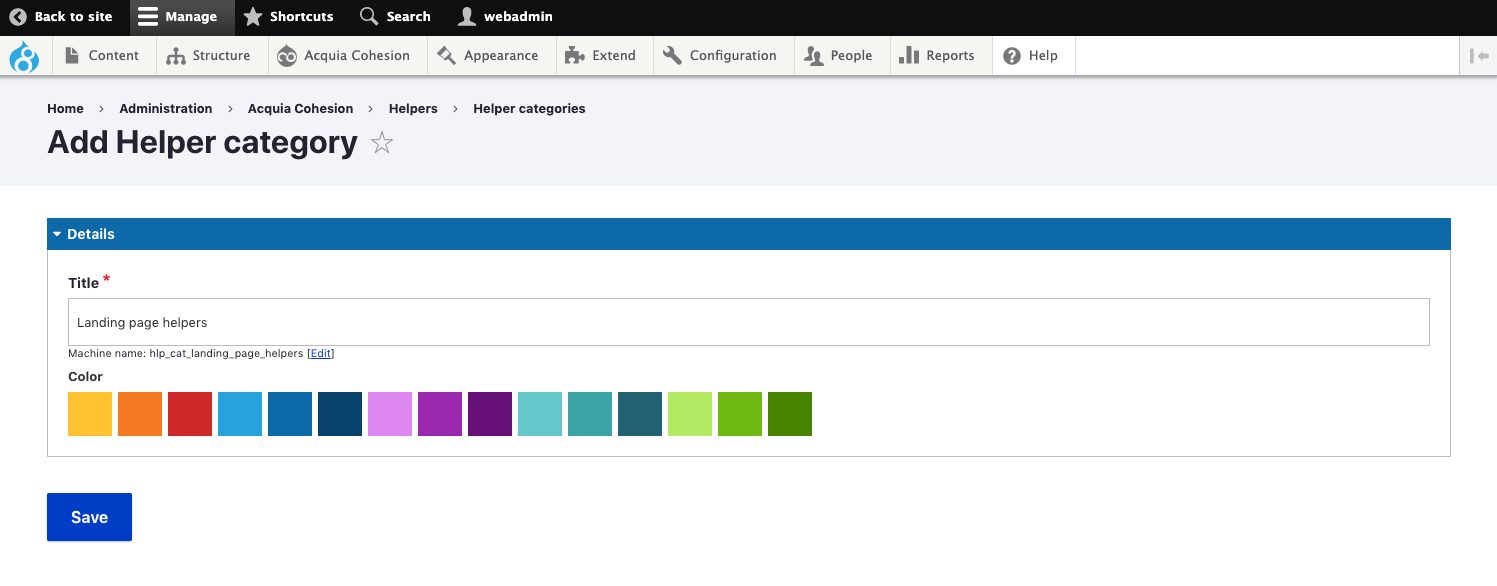This screenshot has height=586, width=1497.
Task: Choose the pink color swatch
Action: pos(390,414)
